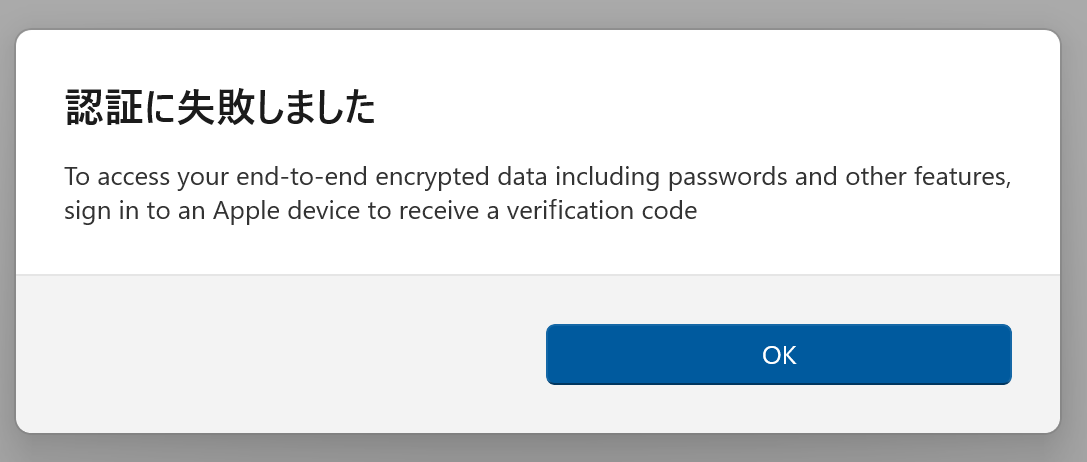Click the second line of the error message

[x=380, y=212]
